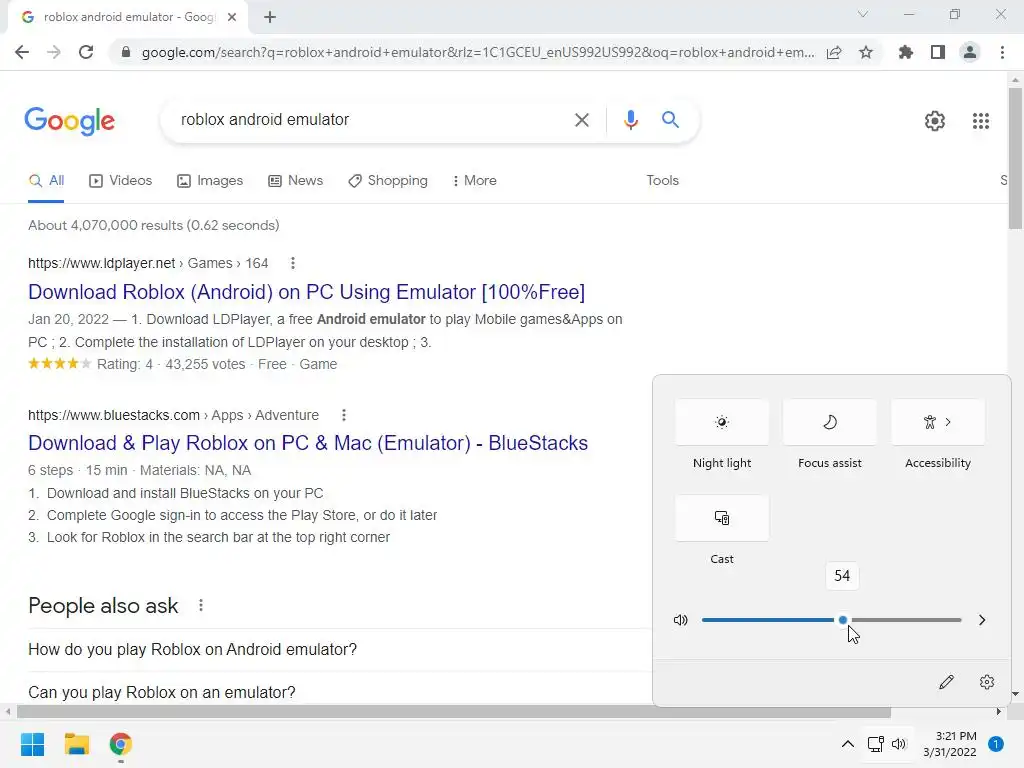Open the tab search dropdown arrow
This screenshot has height=768, width=1024.
863,14
